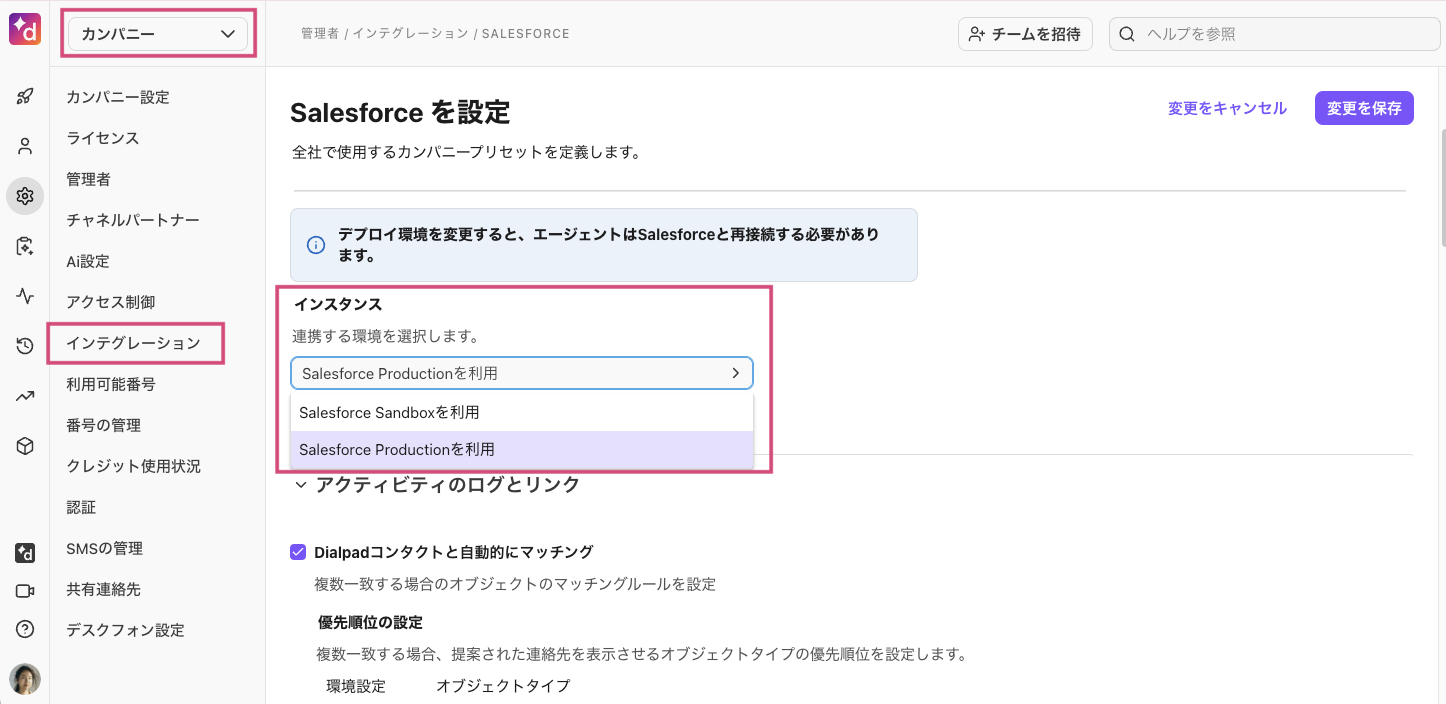This screenshot has height=704, width=1446.
Task: Open ライセンス menu item
Action: click(102, 138)
